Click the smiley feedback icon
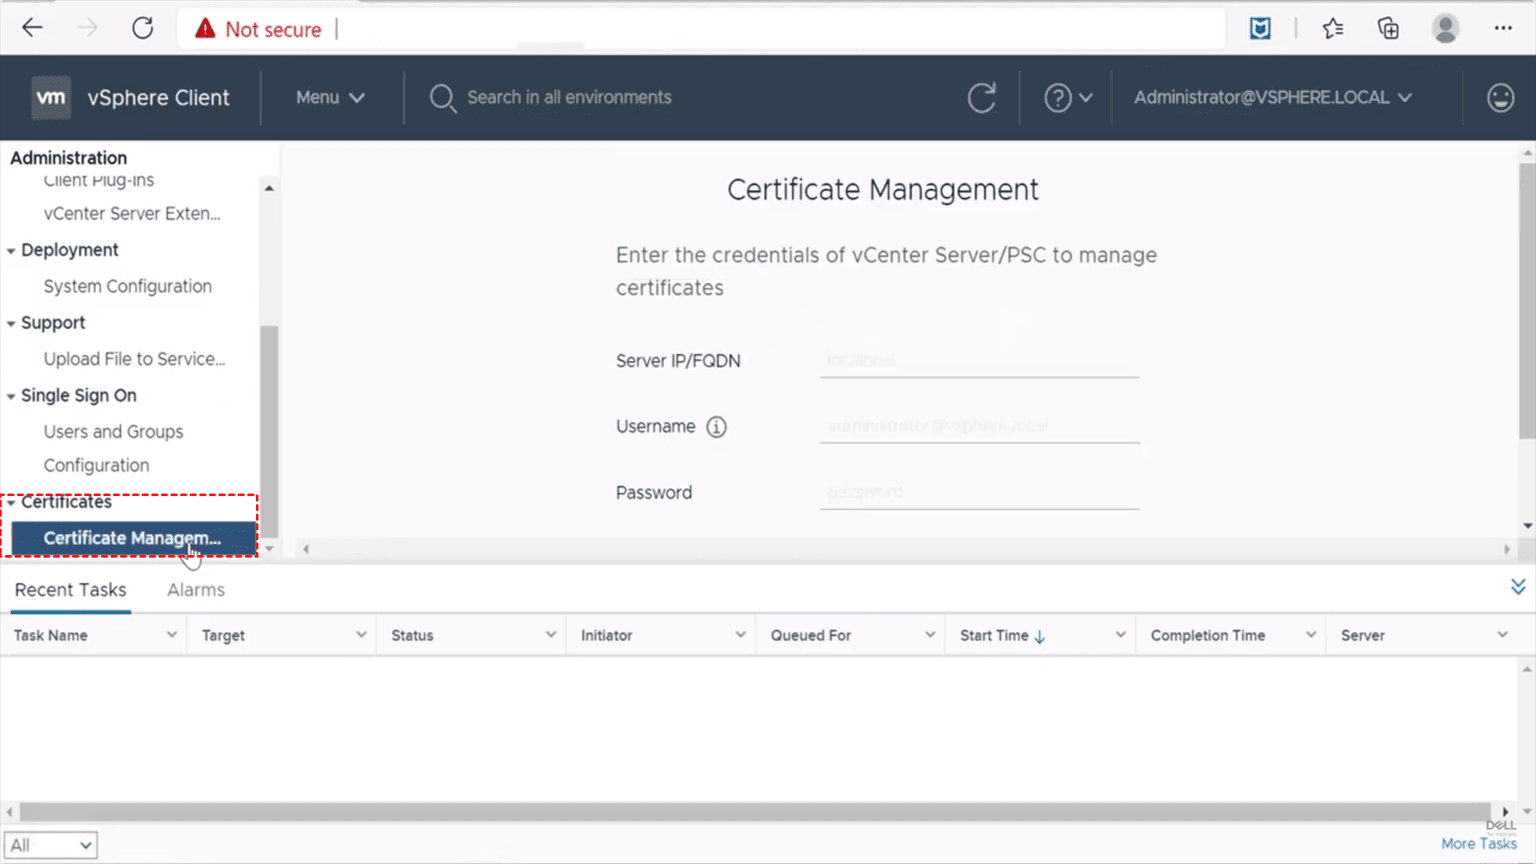This screenshot has width=1536, height=864. click(x=1500, y=98)
